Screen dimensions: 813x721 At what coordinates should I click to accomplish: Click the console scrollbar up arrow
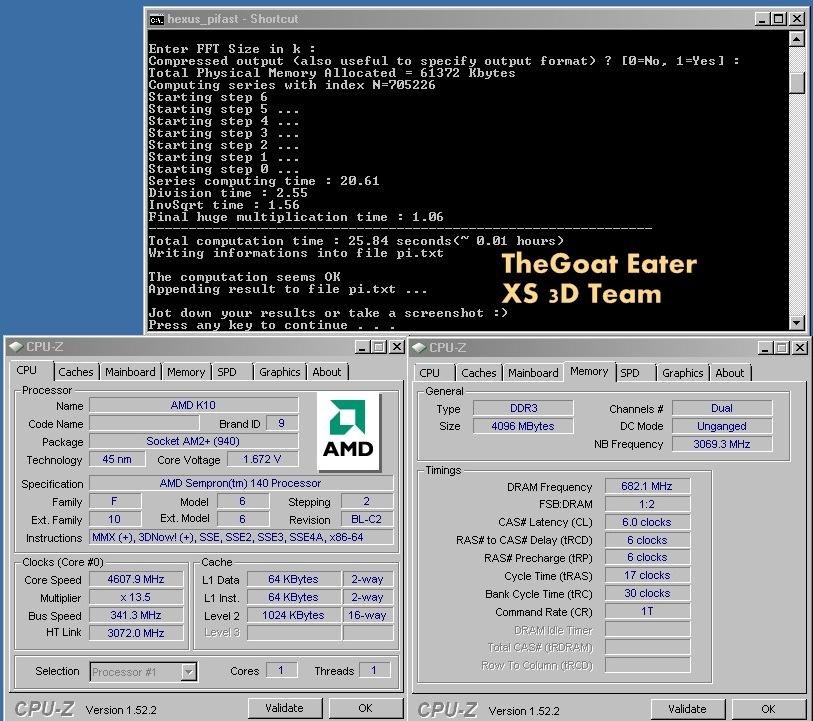(796, 39)
